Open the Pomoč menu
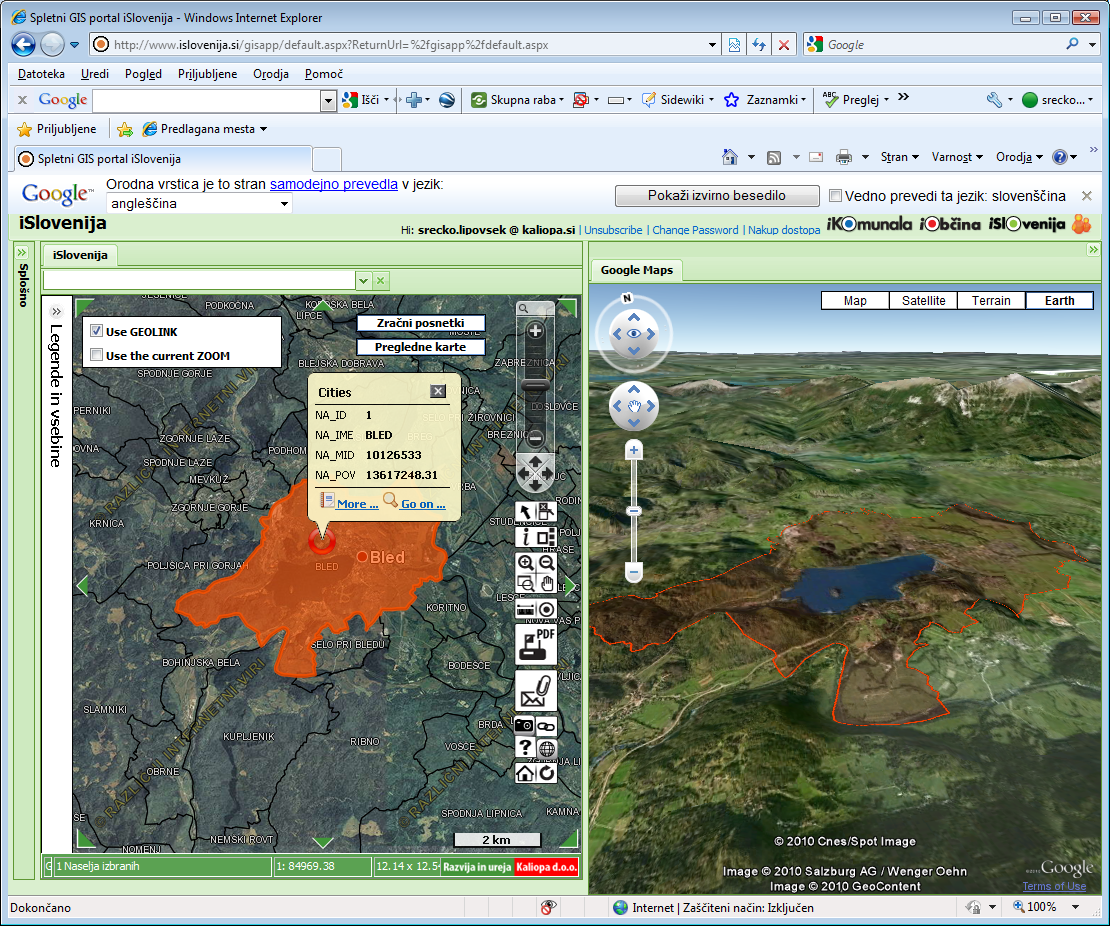 pos(324,74)
